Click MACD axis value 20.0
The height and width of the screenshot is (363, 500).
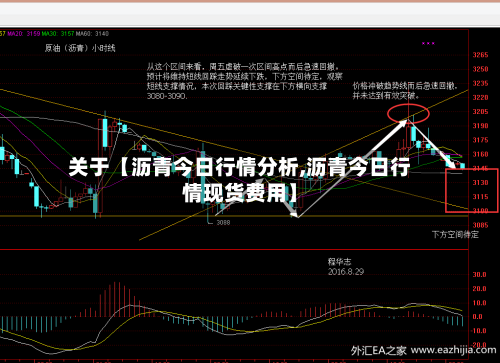(479, 289)
